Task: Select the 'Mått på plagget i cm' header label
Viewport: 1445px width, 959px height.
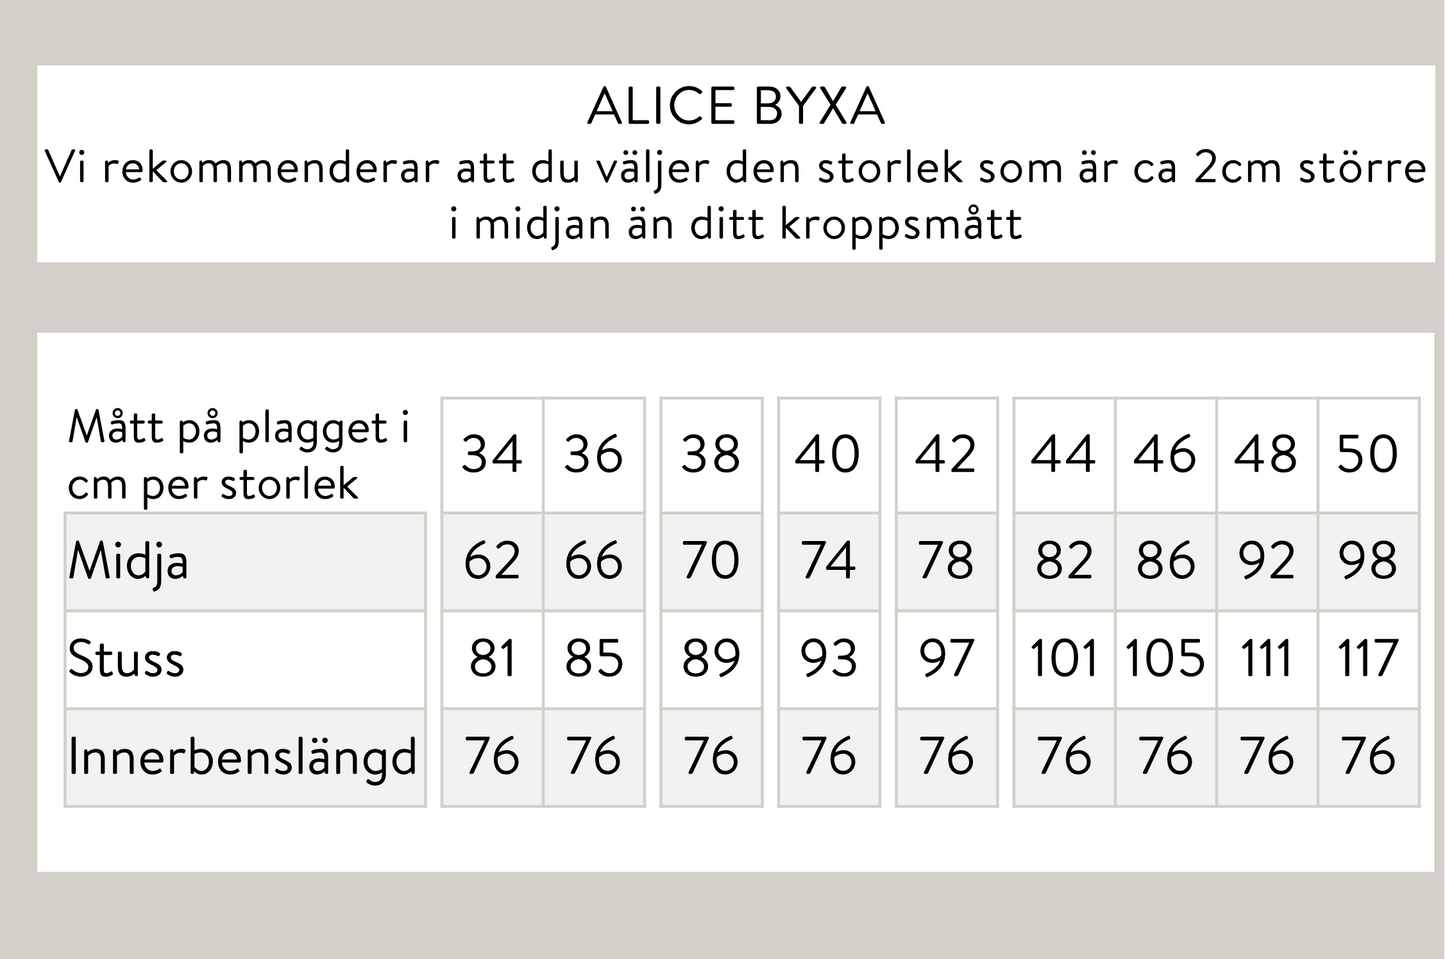Action: [239, 456]
